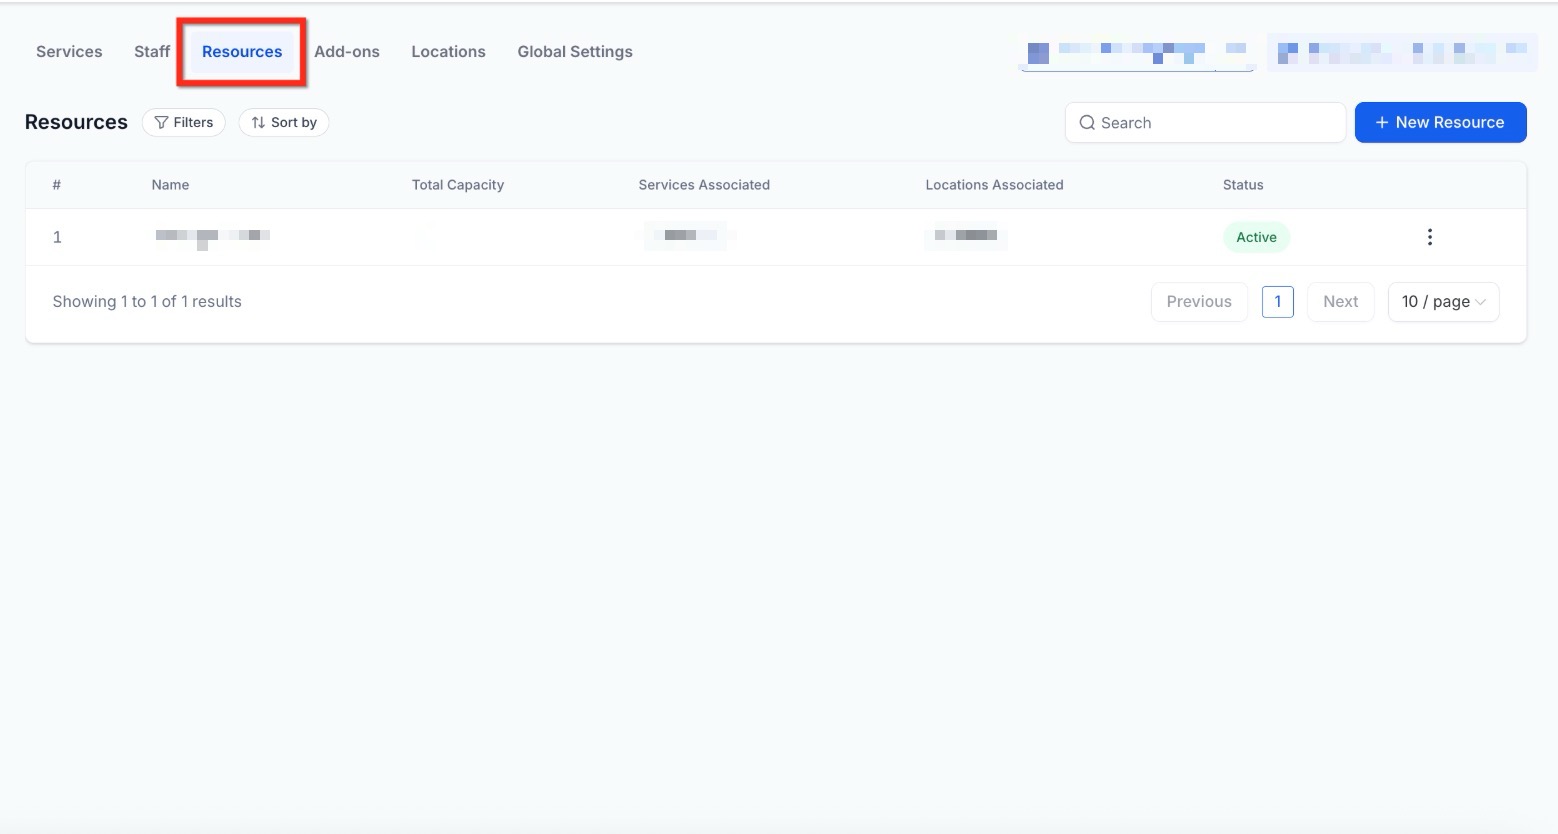
Task: Click the New Resource button
Action: coord(1440,122)
